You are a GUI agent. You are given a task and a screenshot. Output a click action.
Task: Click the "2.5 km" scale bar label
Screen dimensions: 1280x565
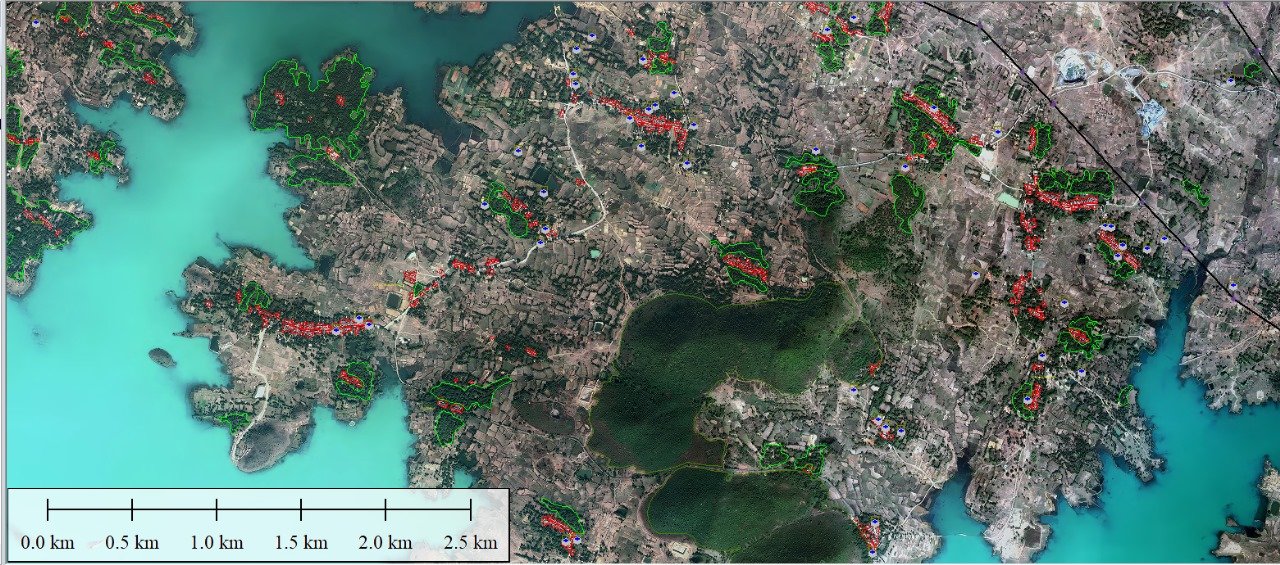point(470,543)
